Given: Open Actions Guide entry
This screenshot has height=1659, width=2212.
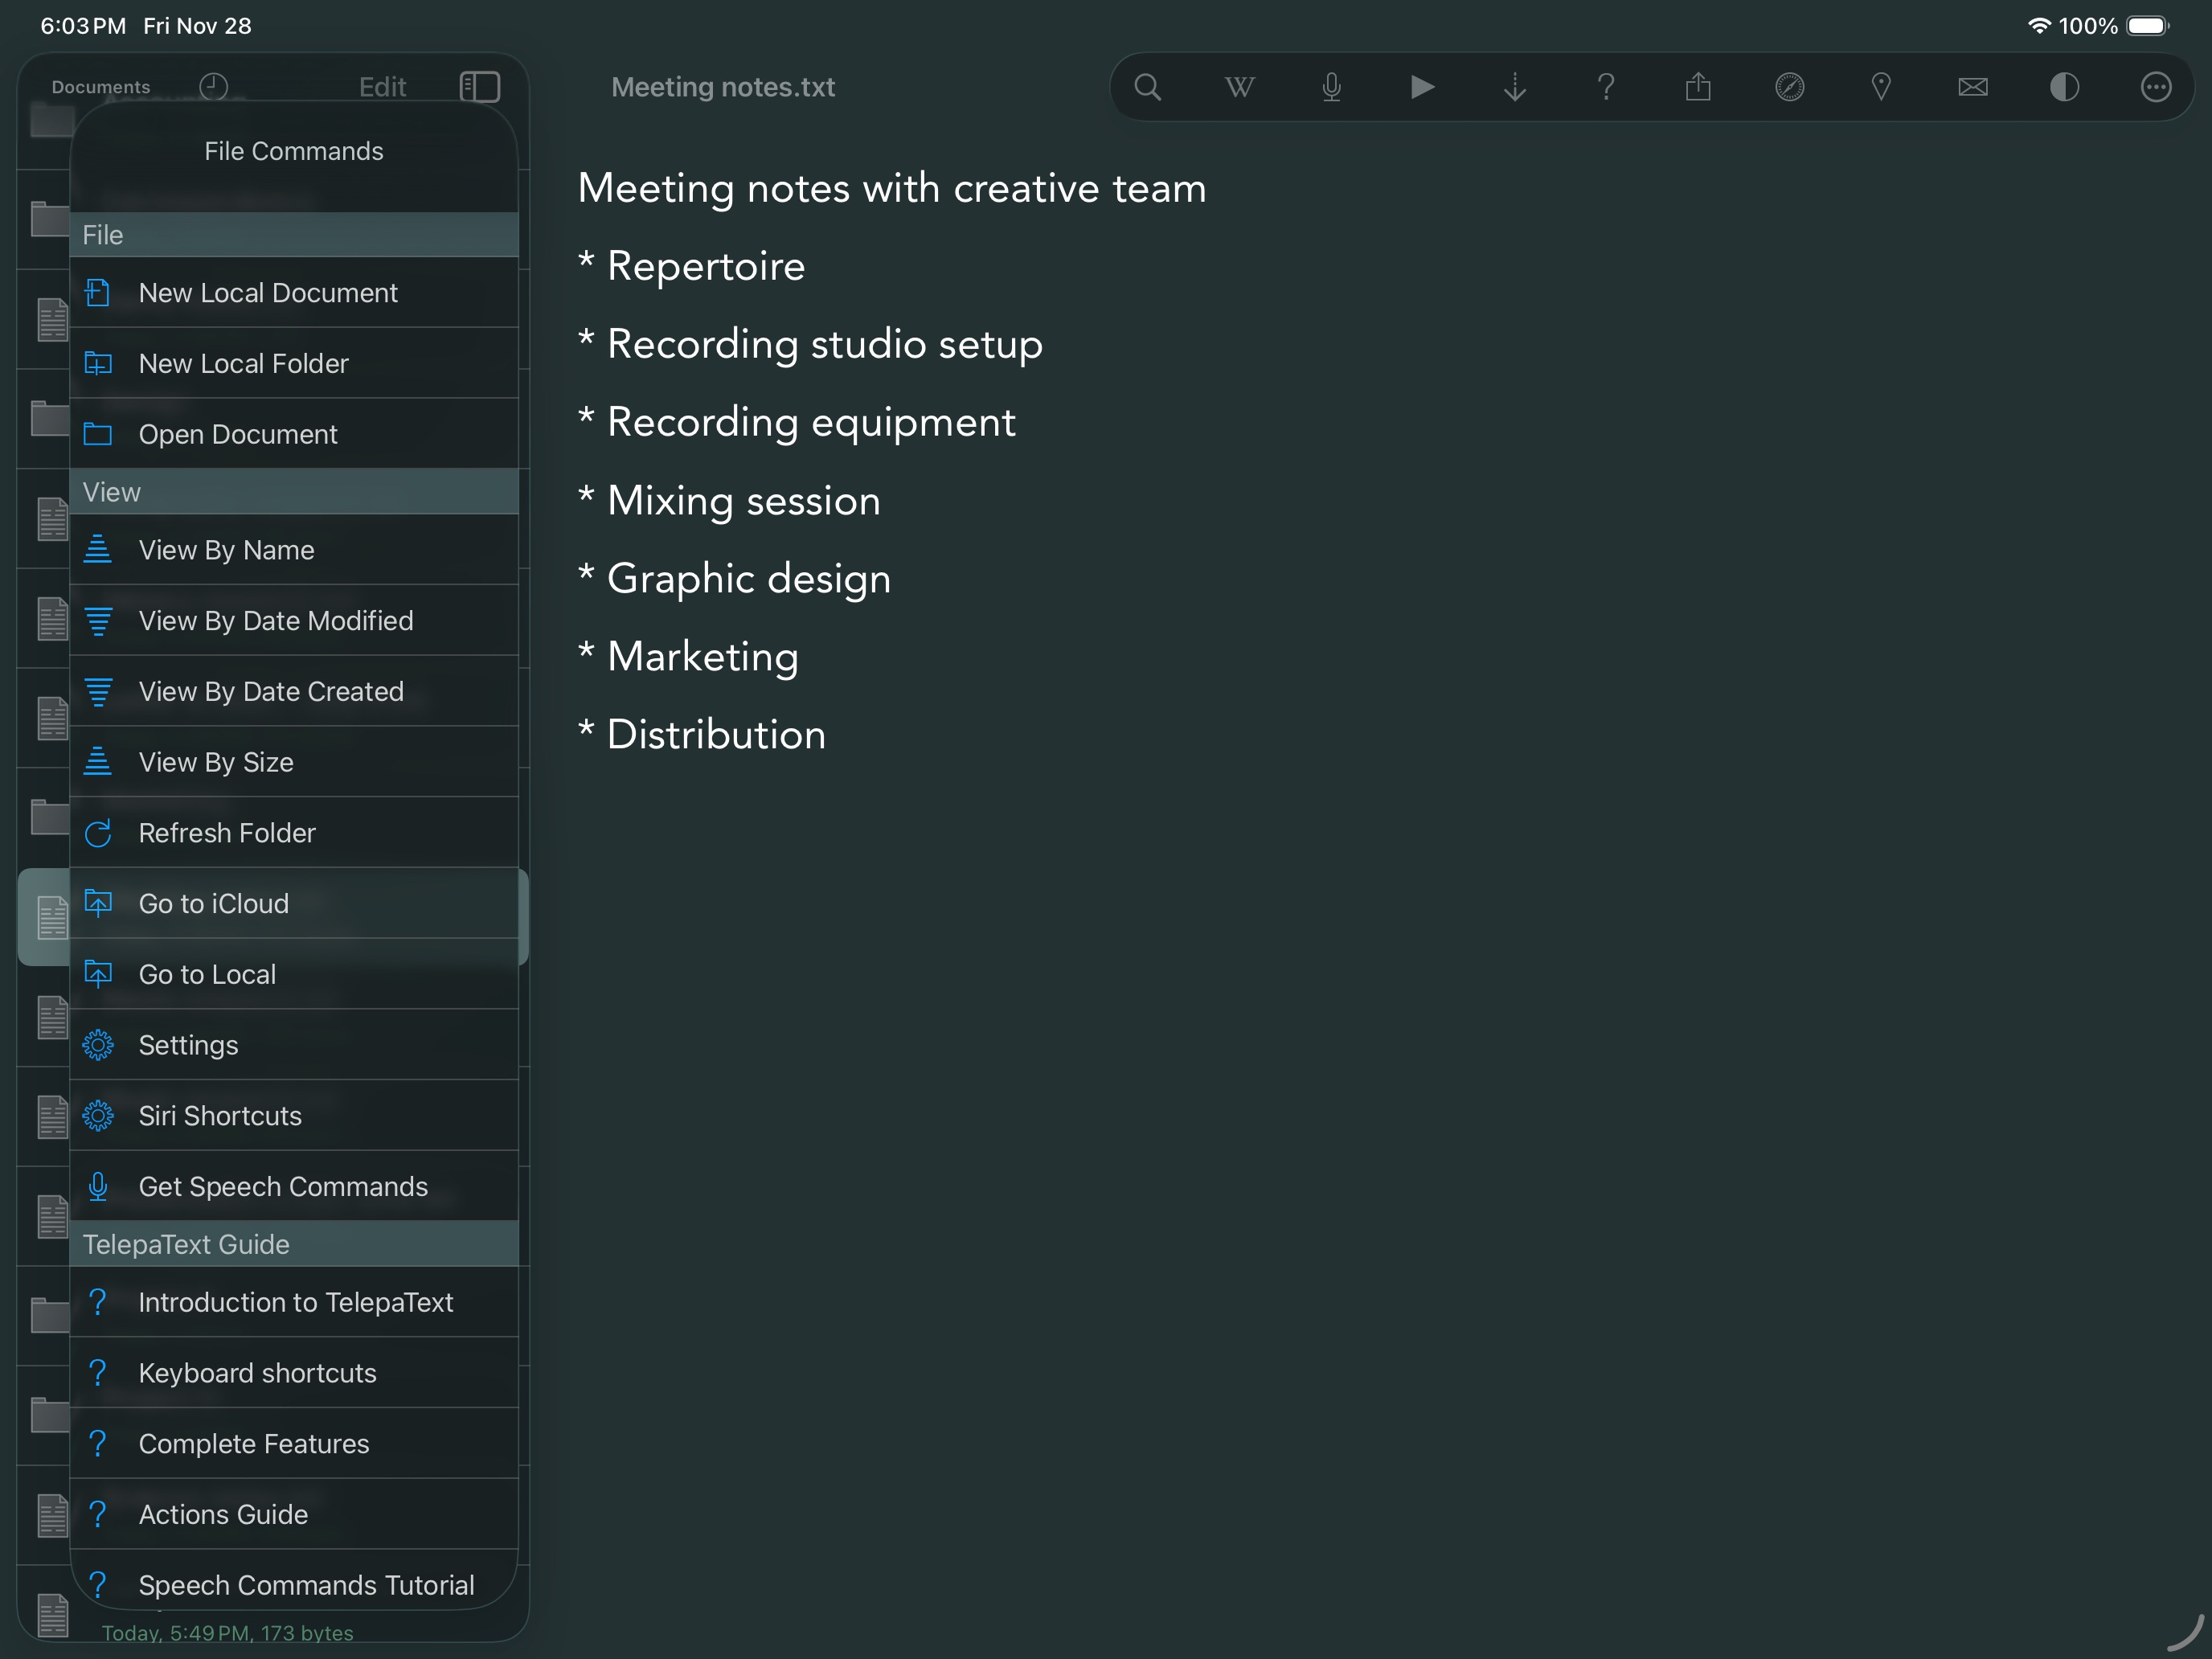Looking at the screenshot, I should click(294, 1514).
